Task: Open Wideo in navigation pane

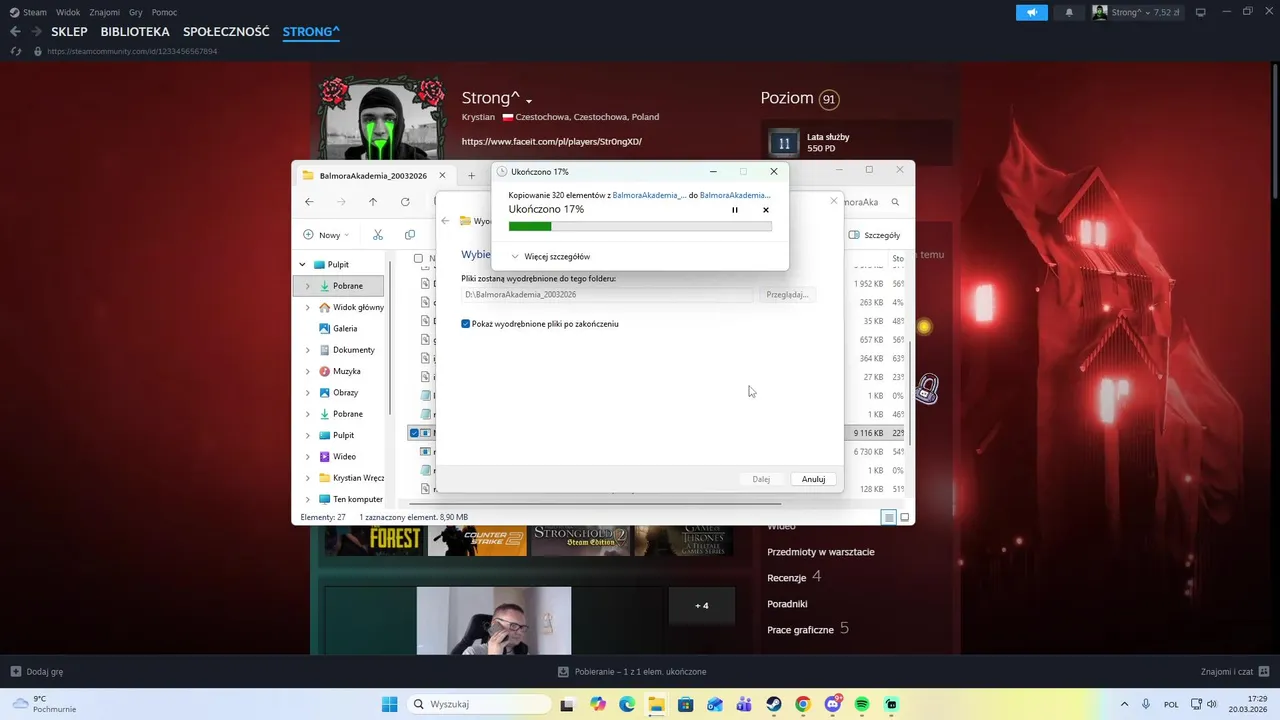Action: pyautogui.click(x=344, y=457)
